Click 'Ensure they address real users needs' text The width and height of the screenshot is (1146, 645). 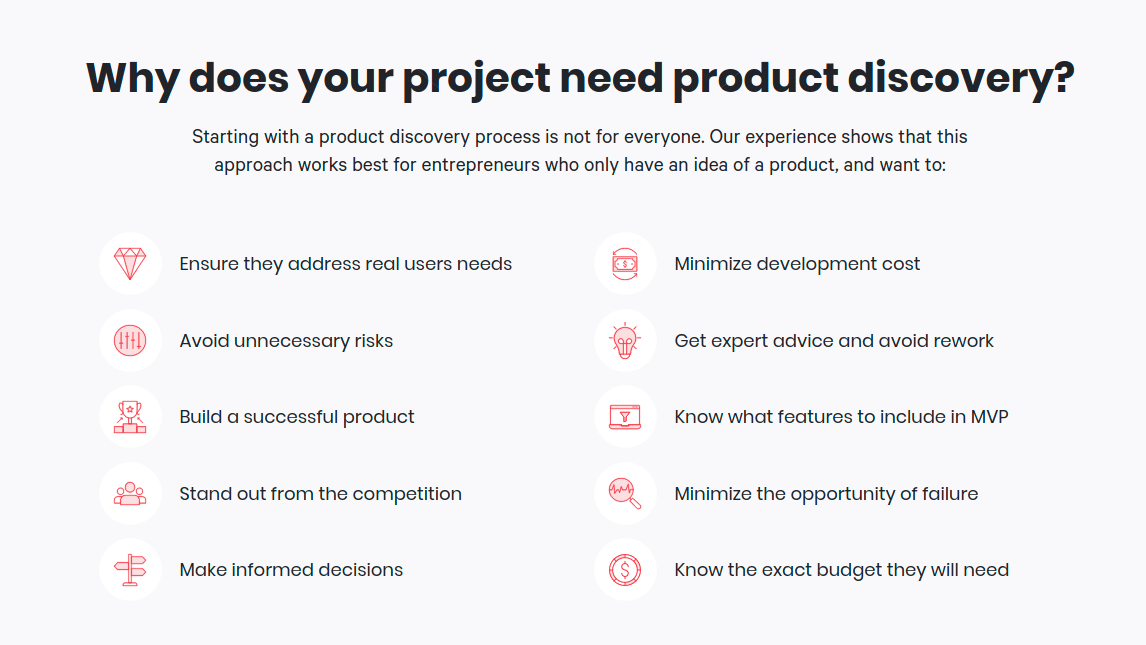(x=345, y=264)
